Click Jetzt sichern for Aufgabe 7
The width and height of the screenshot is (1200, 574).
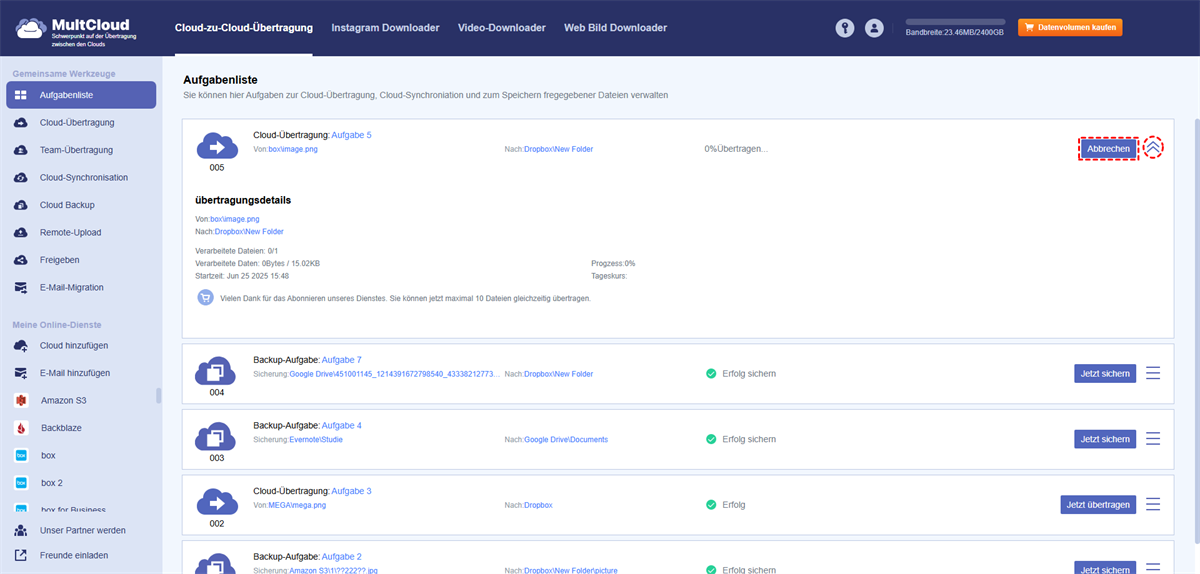1105,373
